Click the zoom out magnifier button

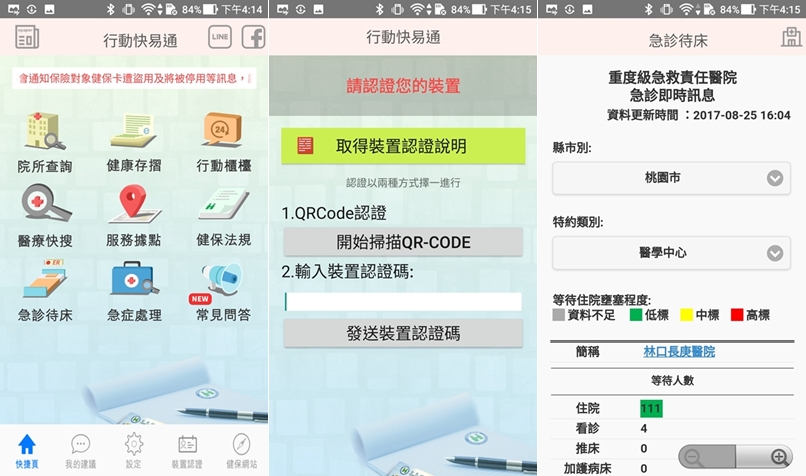(x=707, y=456)
